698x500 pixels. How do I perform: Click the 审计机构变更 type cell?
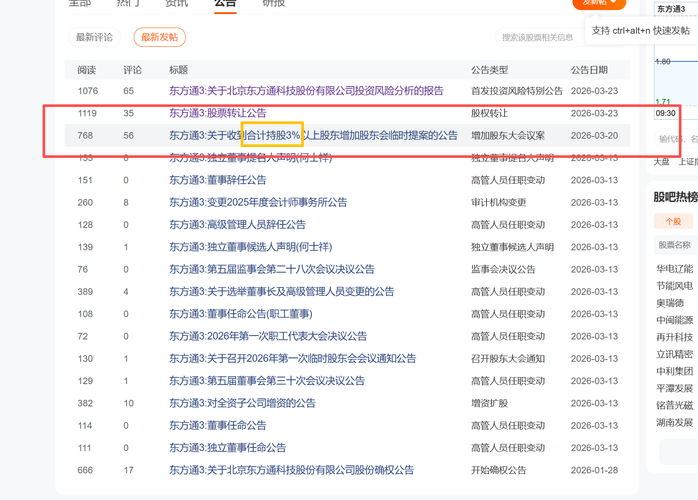pos(499,202)
